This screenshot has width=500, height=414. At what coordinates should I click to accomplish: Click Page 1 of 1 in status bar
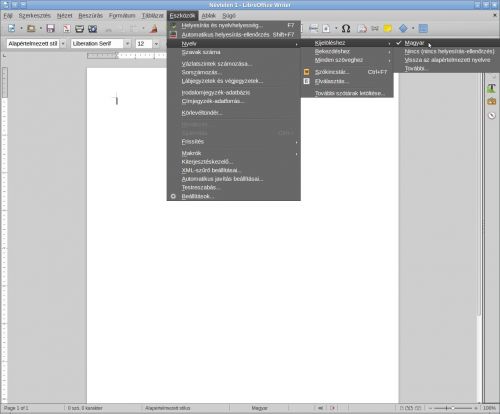16,408
